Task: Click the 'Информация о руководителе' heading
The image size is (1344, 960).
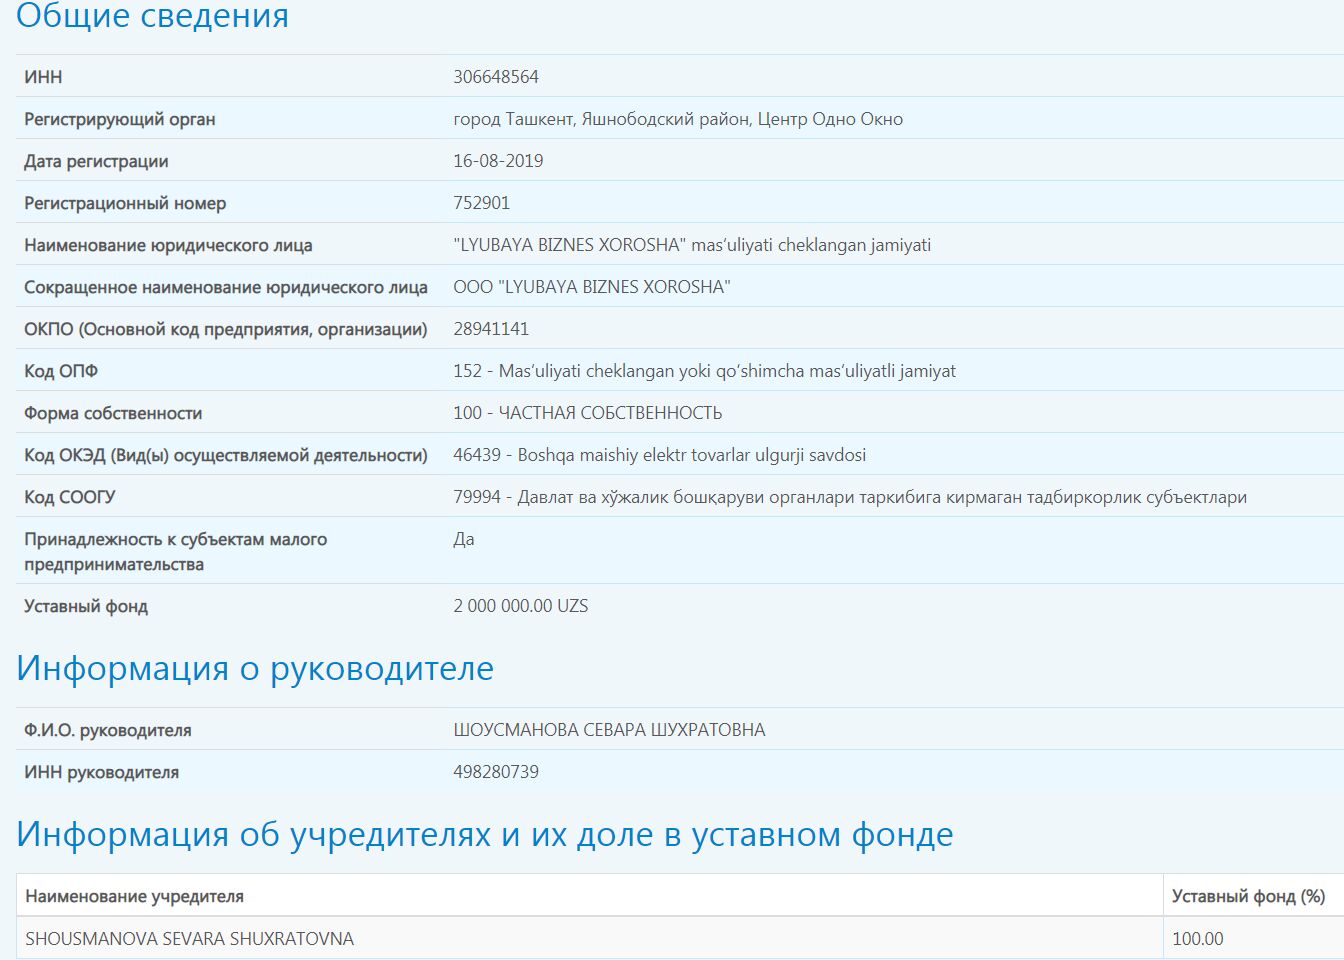Action: pyautogui.click(x=255, y=668)
